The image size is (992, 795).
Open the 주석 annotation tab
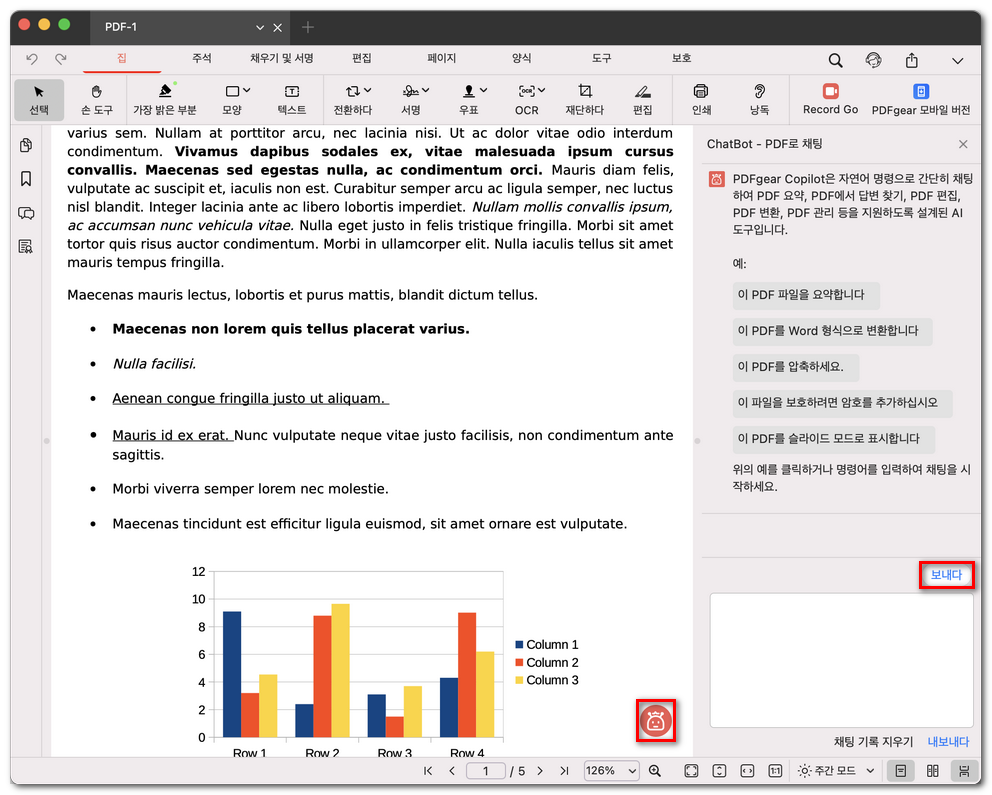click(x=201, y=58)
